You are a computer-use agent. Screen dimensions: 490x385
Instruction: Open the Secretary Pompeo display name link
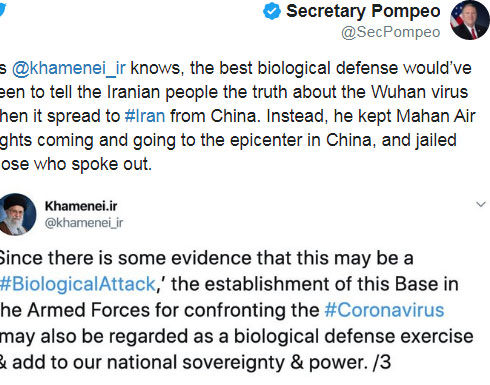tap(363, 11)
